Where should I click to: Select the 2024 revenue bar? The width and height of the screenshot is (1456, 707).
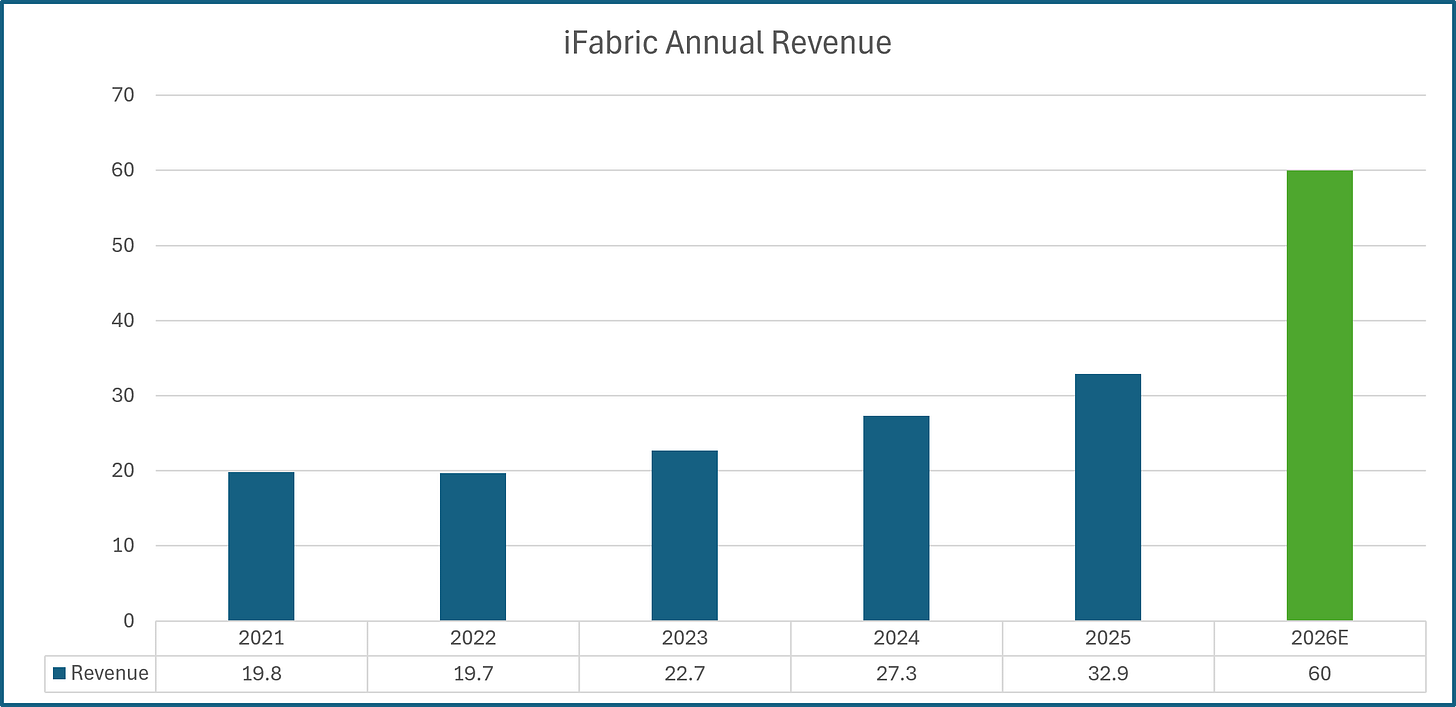[x=896, y=518]
